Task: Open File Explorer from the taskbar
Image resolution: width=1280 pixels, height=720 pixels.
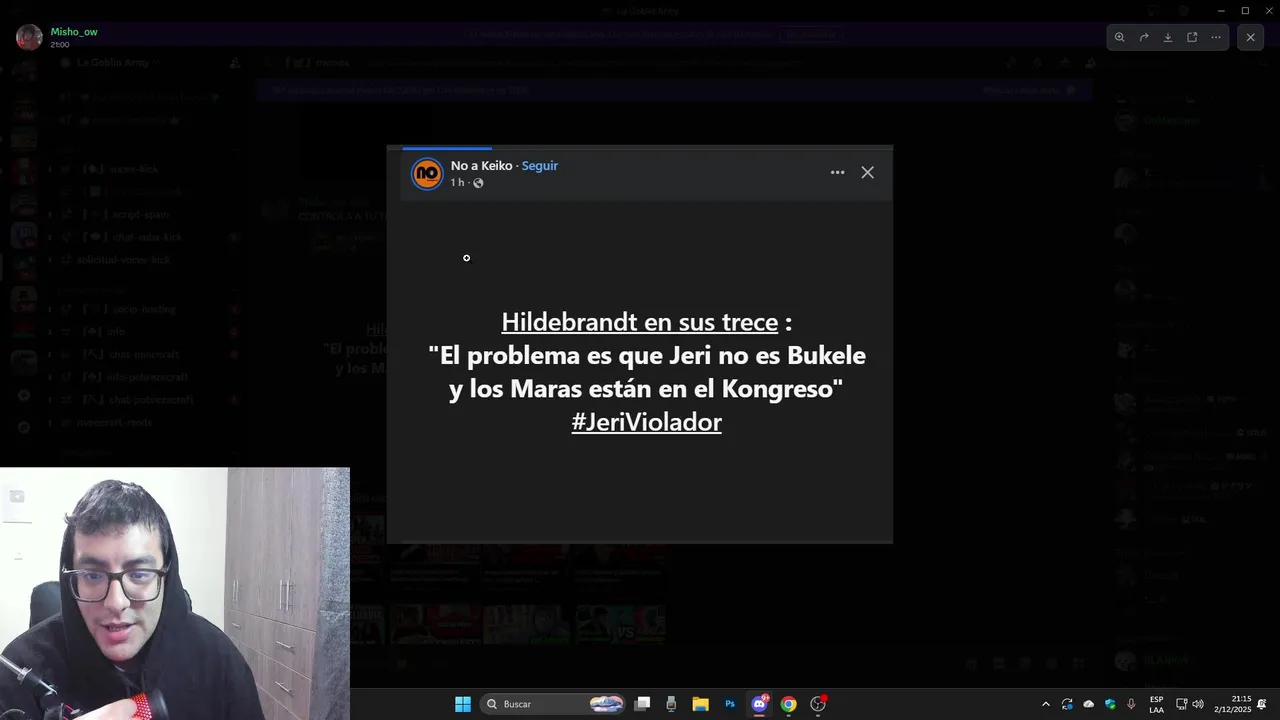Action: pyautogui.click(x=700, y=704)
